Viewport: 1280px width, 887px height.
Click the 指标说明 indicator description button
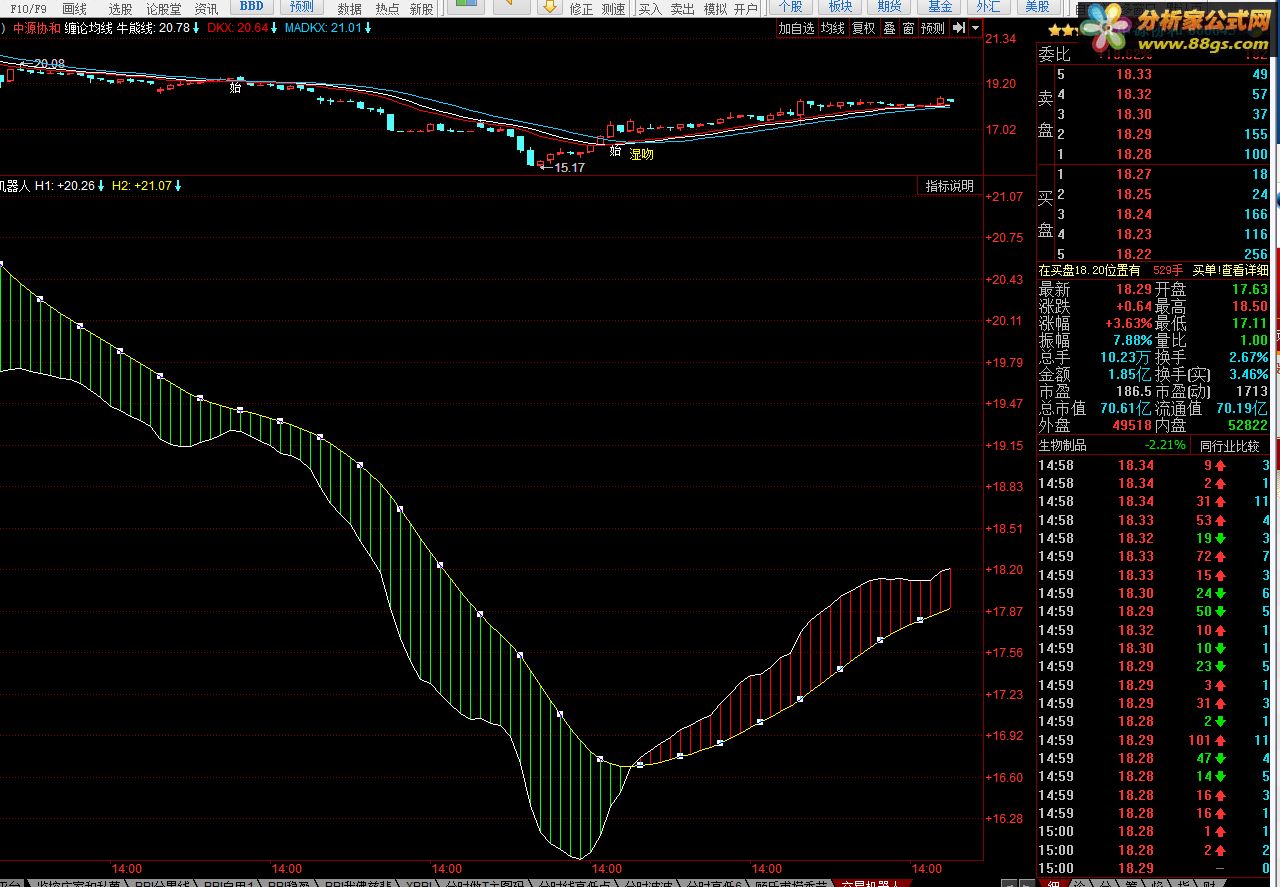949,186
